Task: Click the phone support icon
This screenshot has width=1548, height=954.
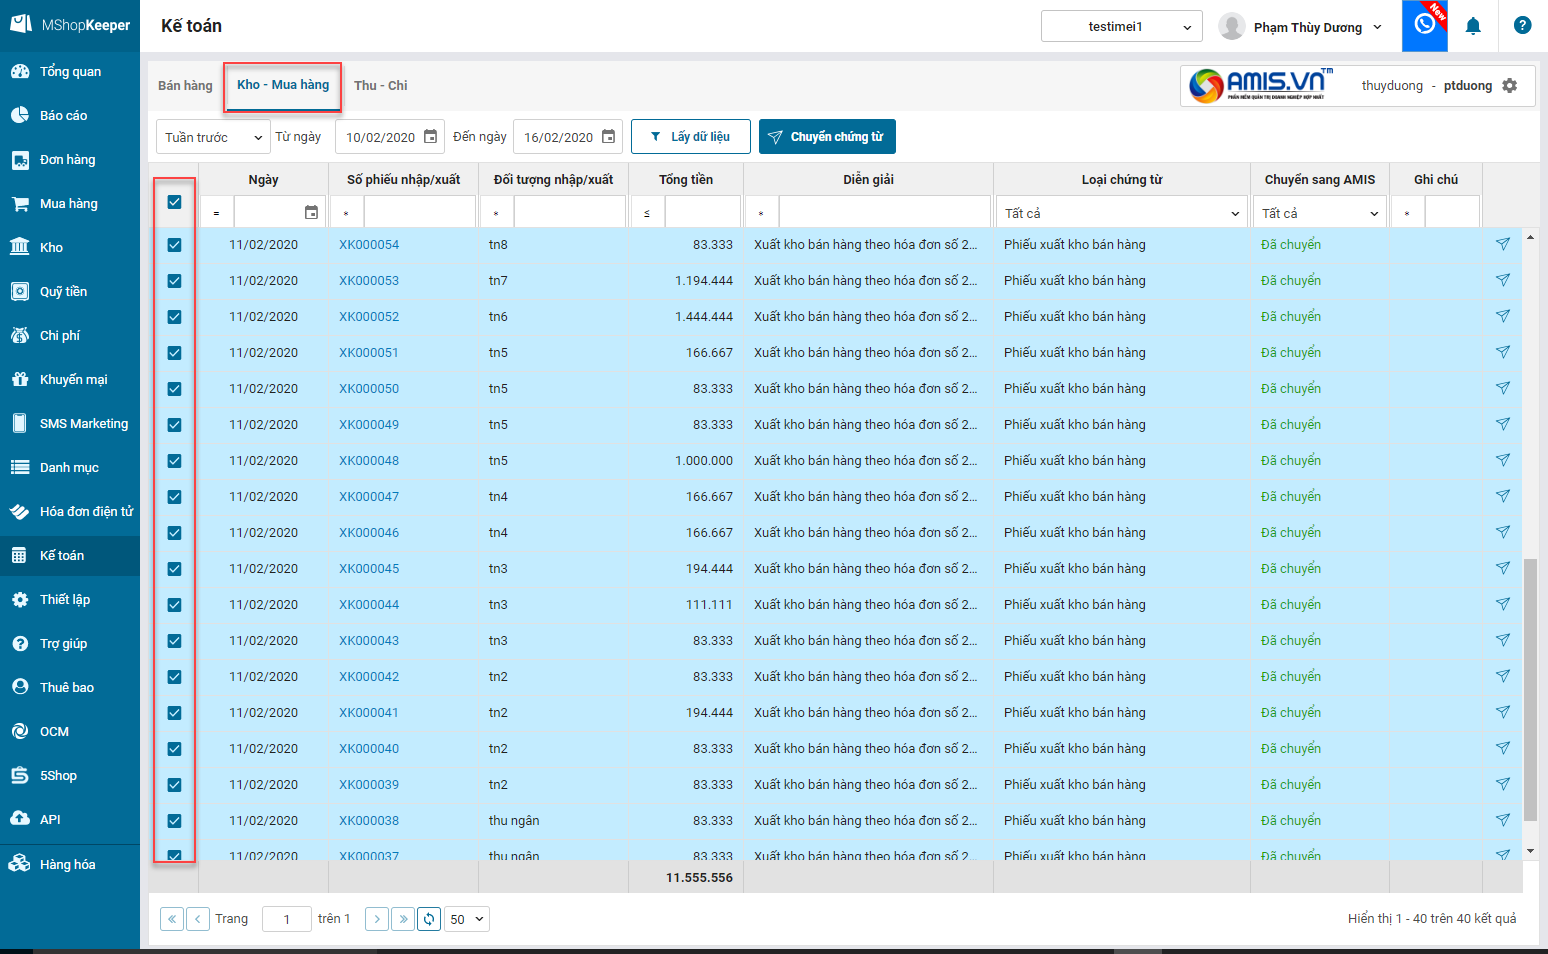Action: point(1424,25)
